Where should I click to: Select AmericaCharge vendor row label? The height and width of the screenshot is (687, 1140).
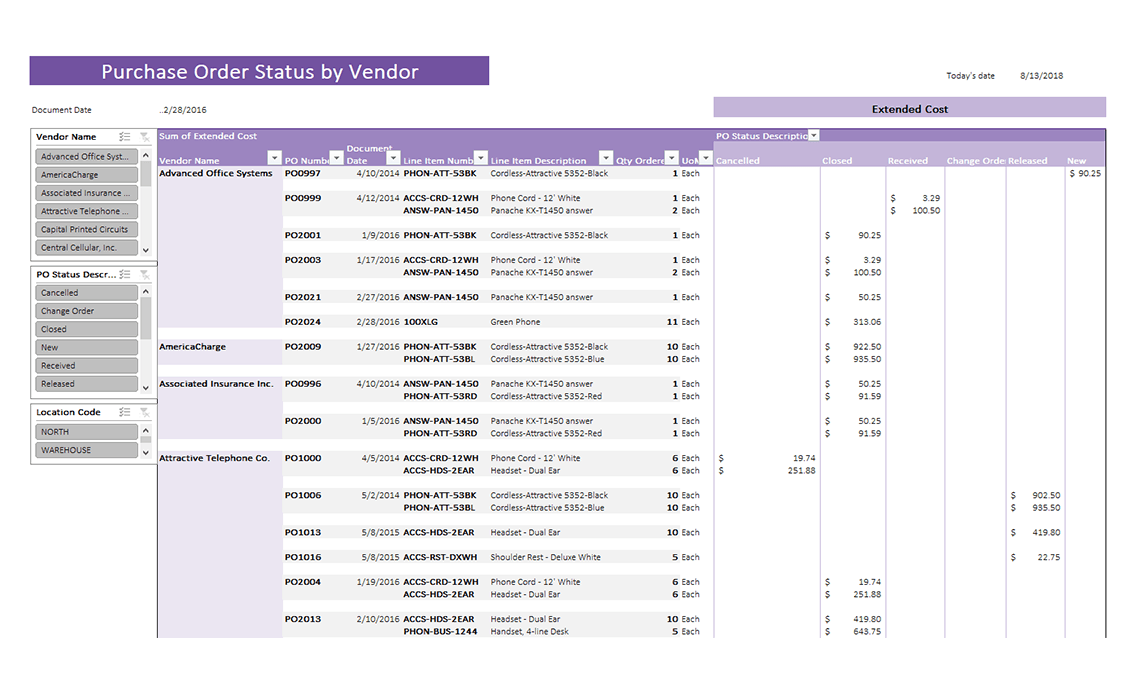pos(193,347)
